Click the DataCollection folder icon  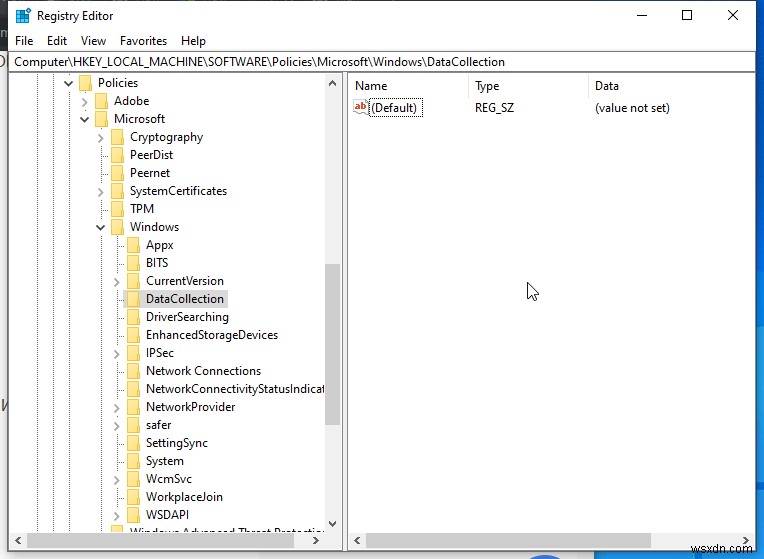click(x=134, y=299)
